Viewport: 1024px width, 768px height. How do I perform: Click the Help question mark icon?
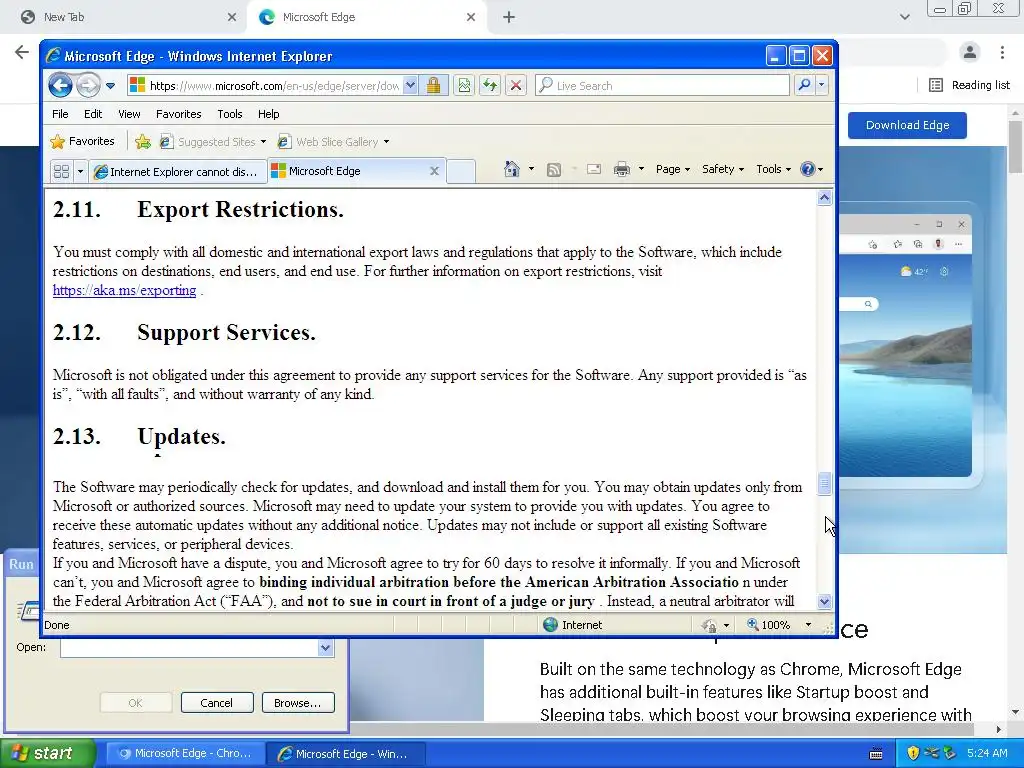(x=808, y=169)
